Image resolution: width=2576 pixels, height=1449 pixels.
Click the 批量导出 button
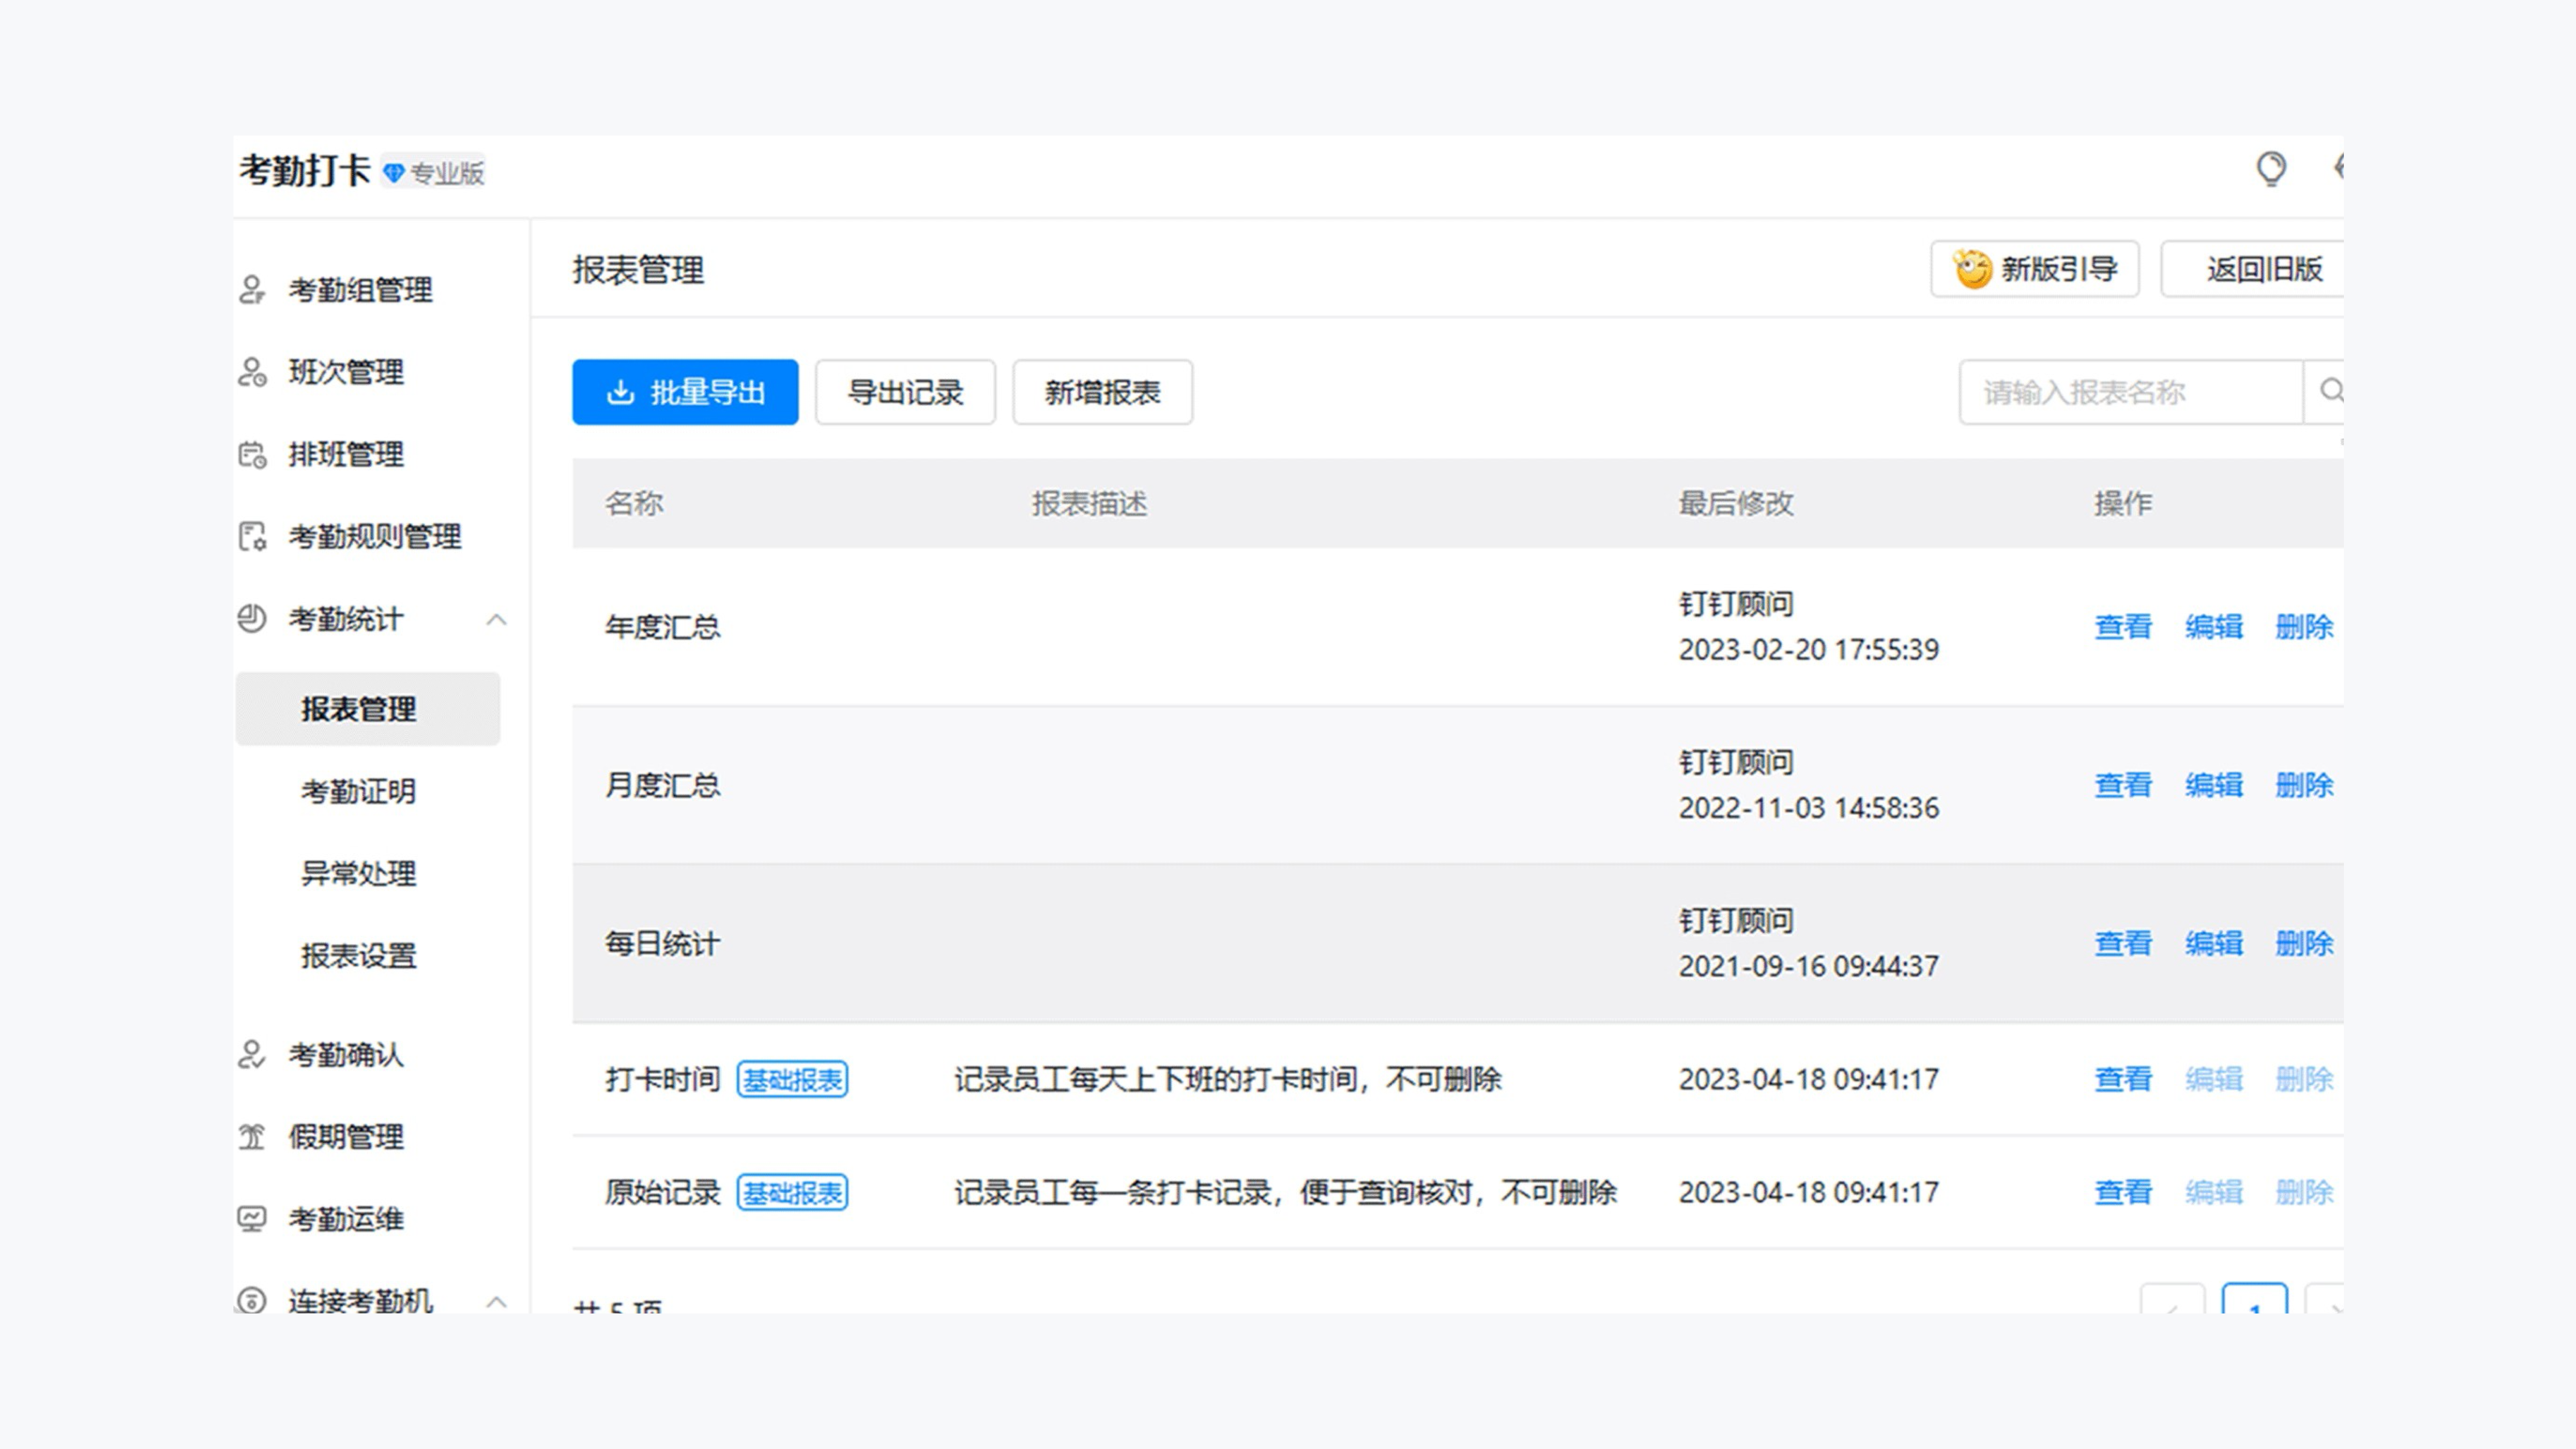coord(685,392)
